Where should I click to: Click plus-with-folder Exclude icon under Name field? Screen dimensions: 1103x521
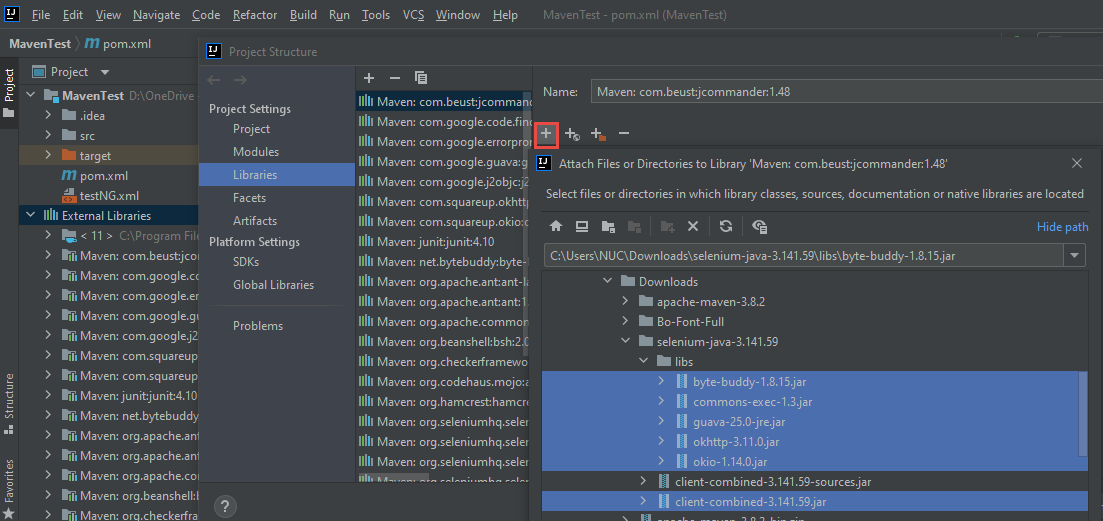[598, 134]
